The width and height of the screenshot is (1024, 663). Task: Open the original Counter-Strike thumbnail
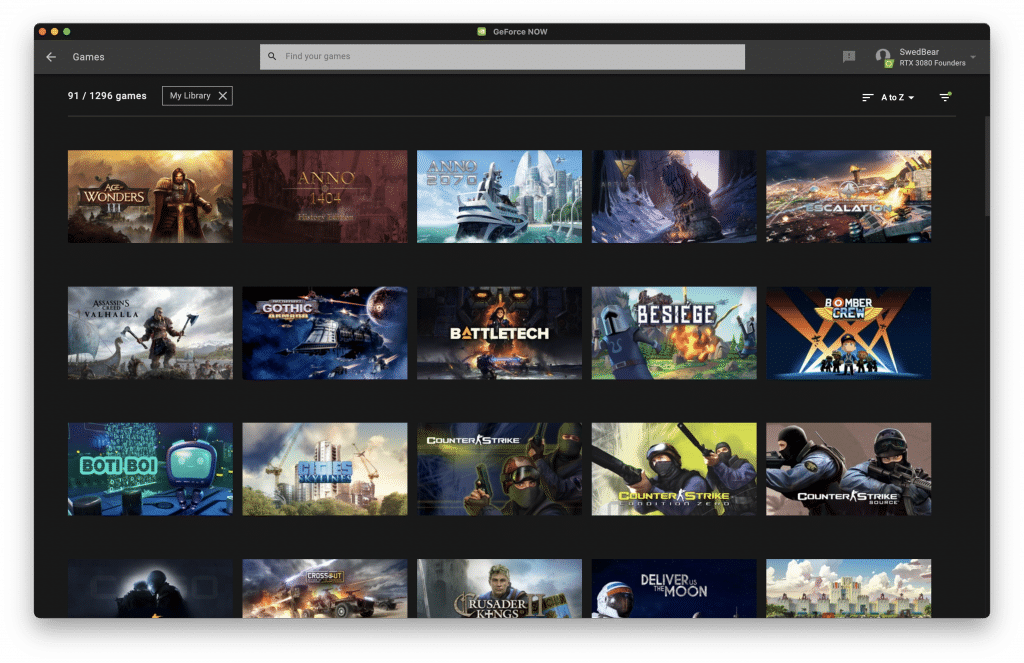tap(500, 469)
